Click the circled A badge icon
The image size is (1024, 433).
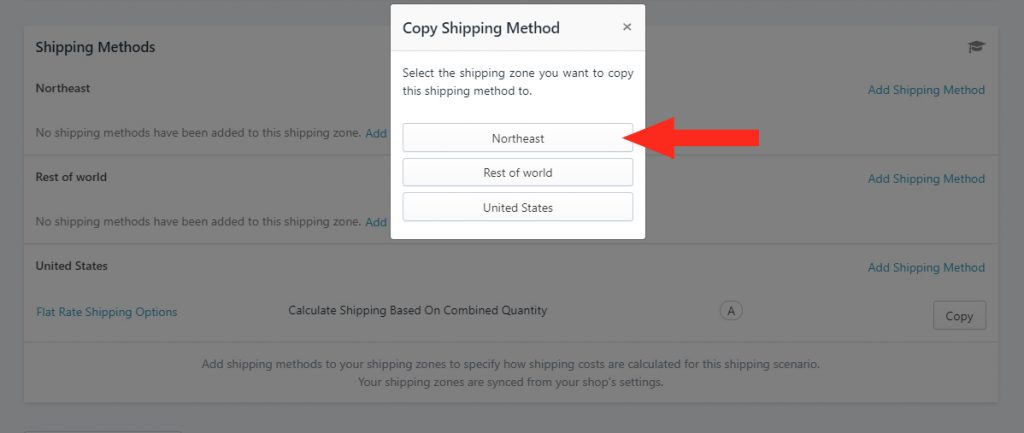click(x=731, y=312)
